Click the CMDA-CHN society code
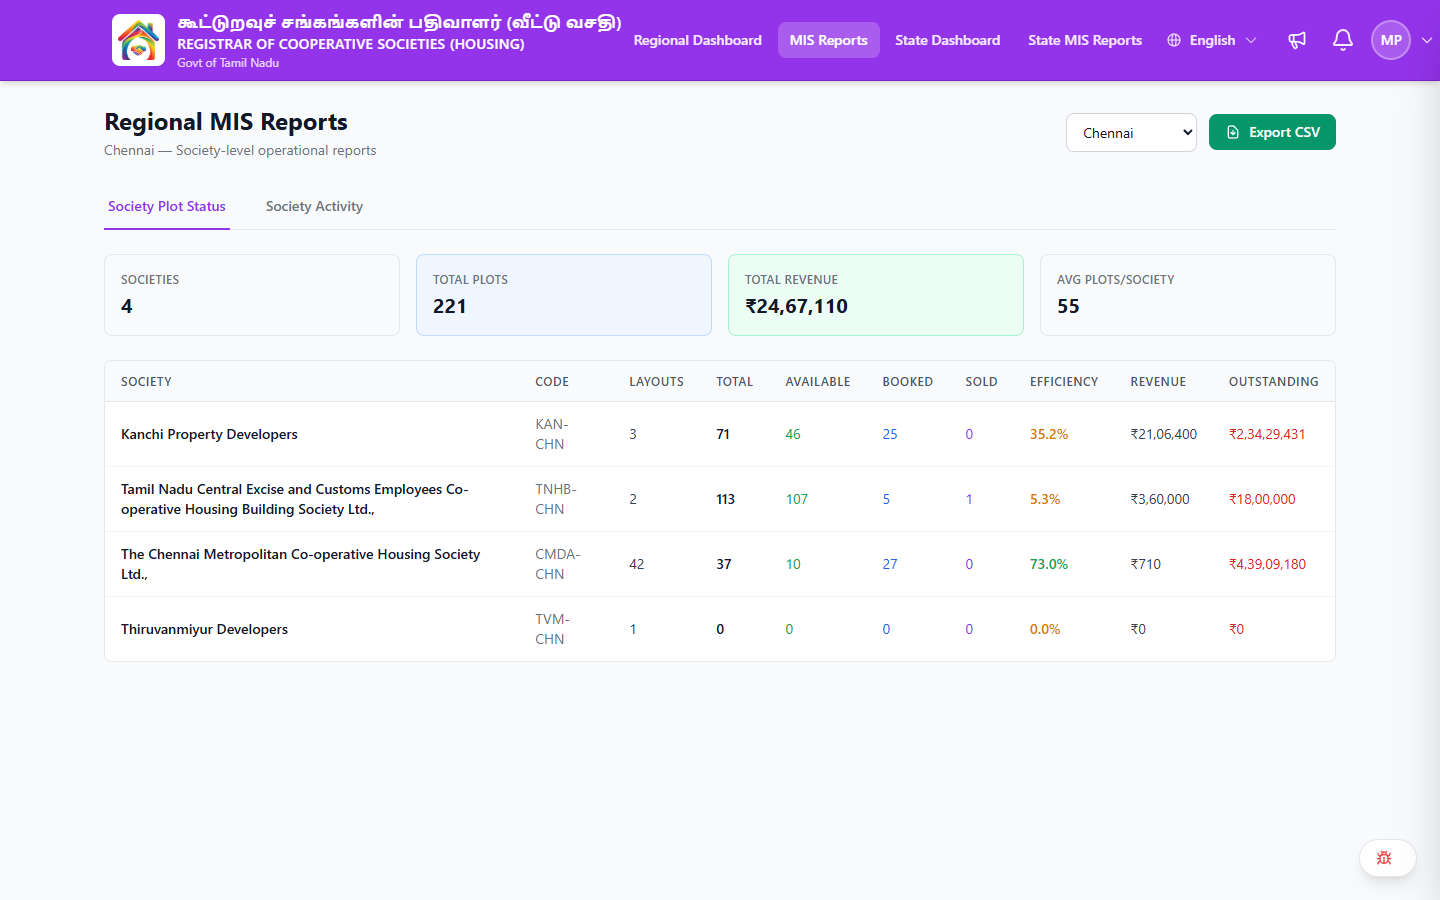The image size is (1440, 900). pyautogui.click(x=558, y=564)
